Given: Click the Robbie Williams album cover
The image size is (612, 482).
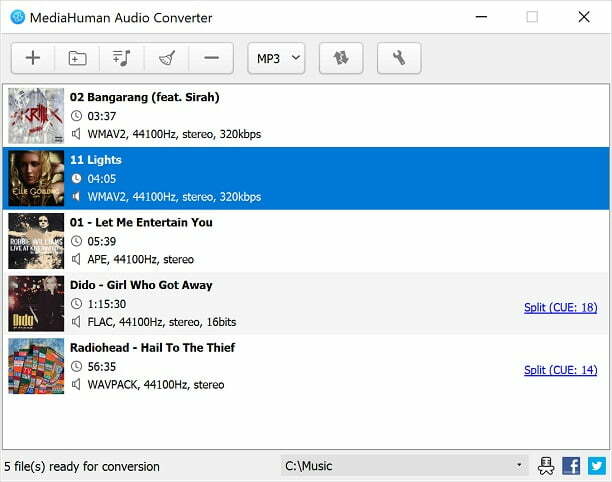Looking at the screenshot, I should point(36,241).
